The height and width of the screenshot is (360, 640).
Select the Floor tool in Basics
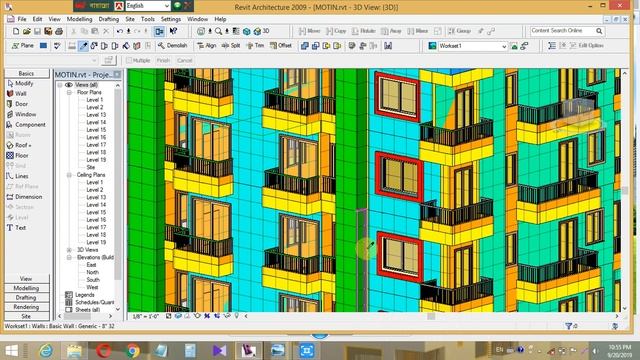[17, 156]
